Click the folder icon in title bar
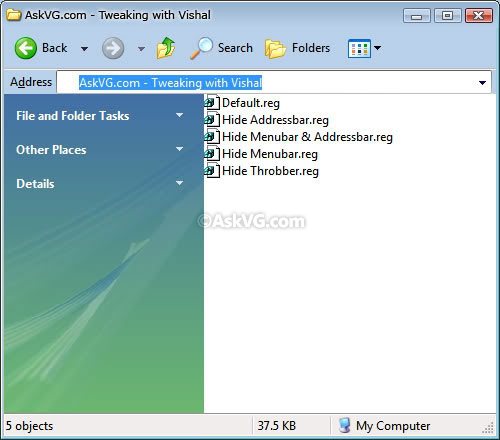 click(14, 15)
